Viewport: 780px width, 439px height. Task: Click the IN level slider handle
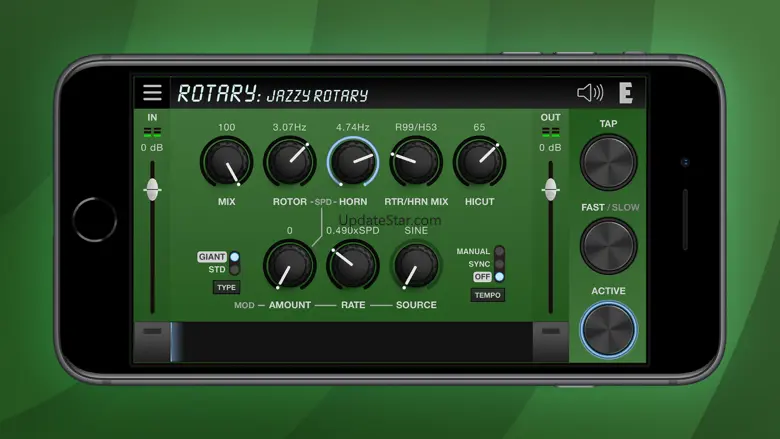[x=152, y=189]
